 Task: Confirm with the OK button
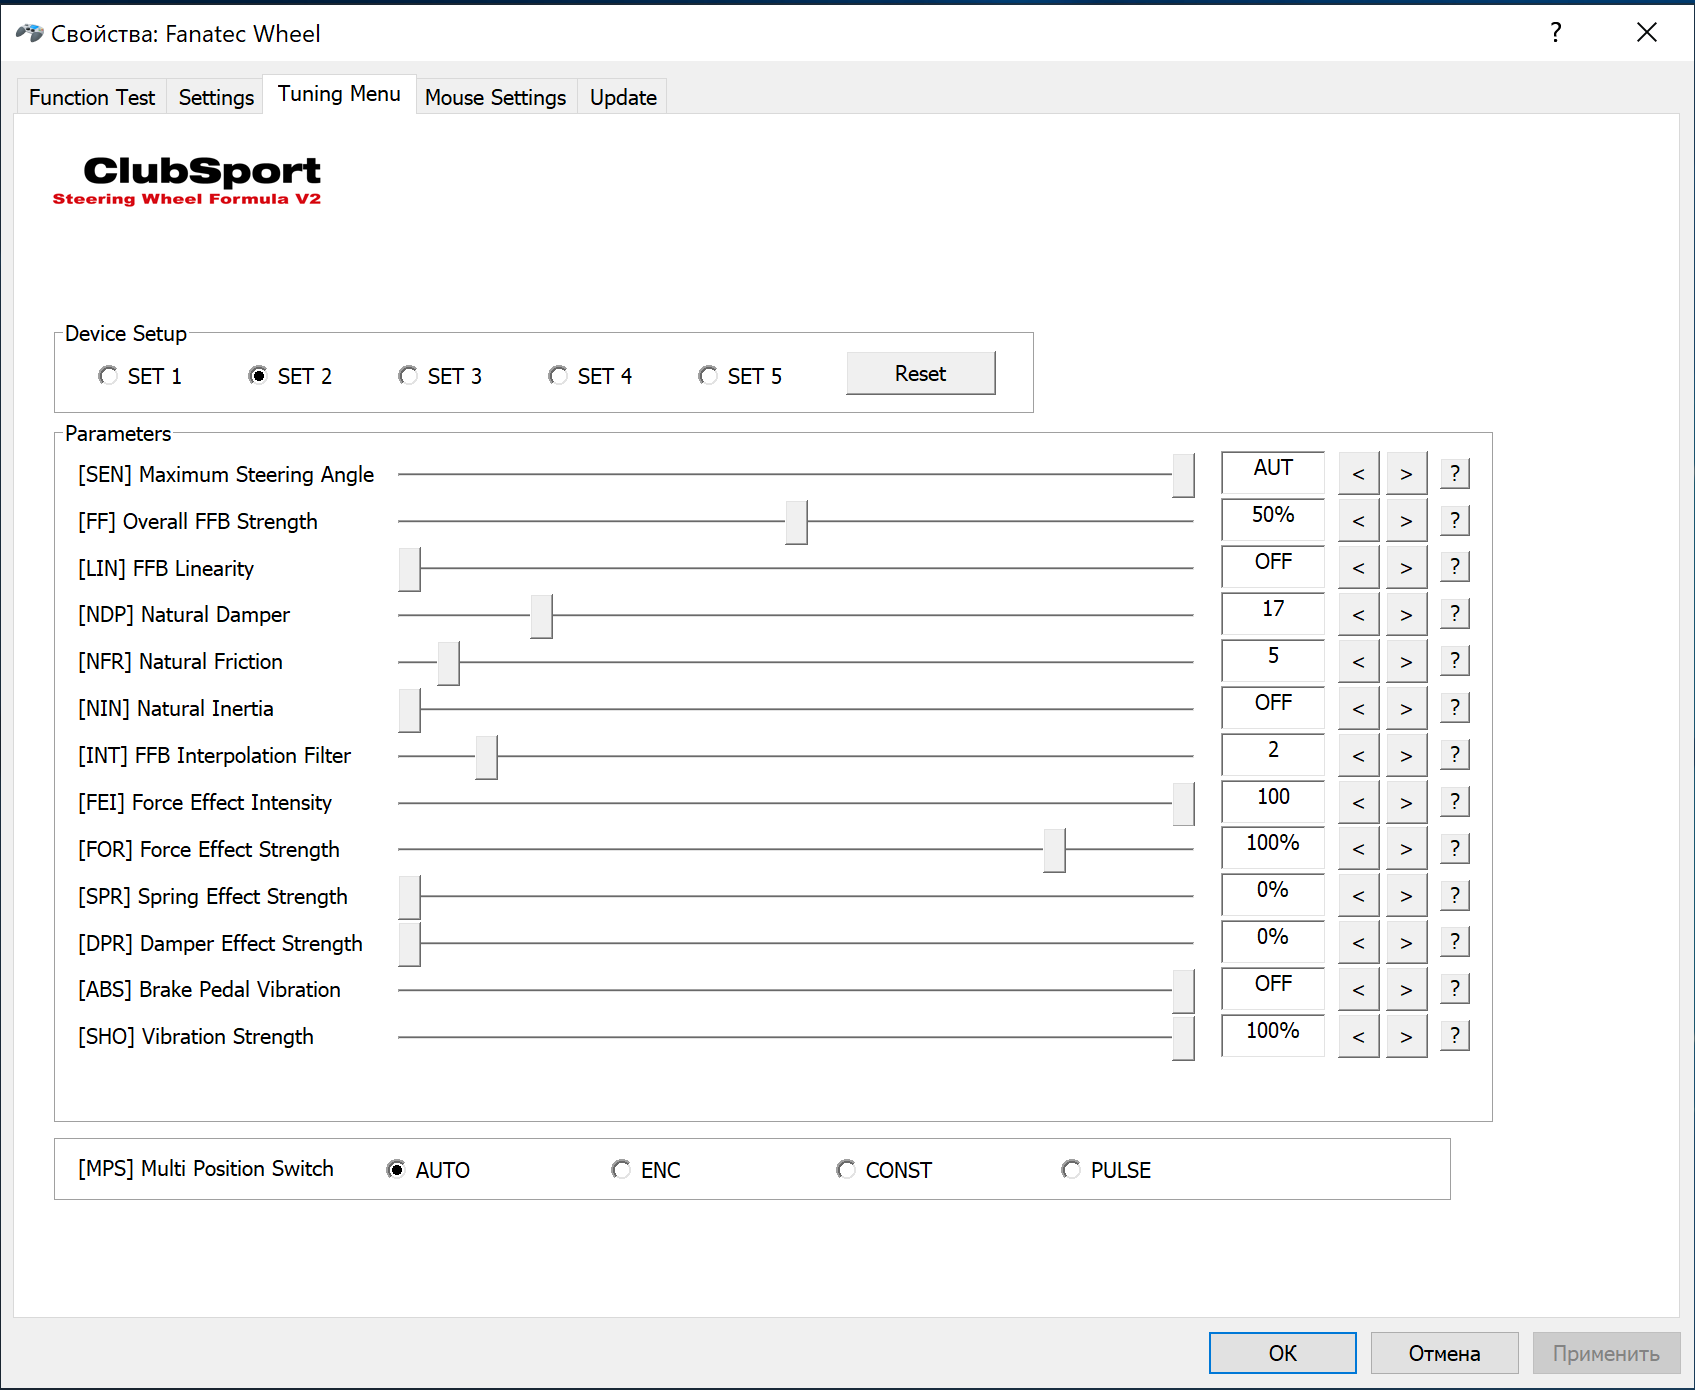point(1282,1353)
